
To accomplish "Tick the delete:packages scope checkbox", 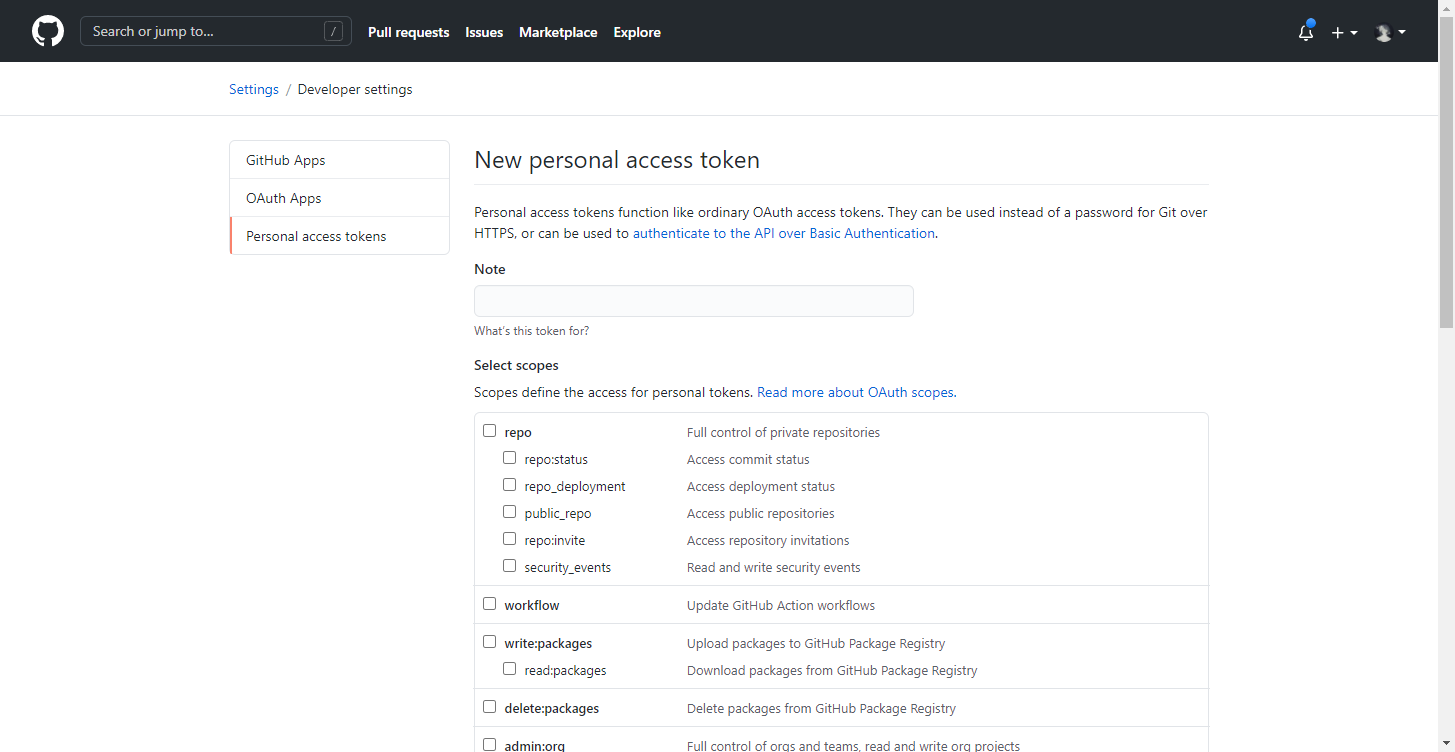I will pos(490,707).
